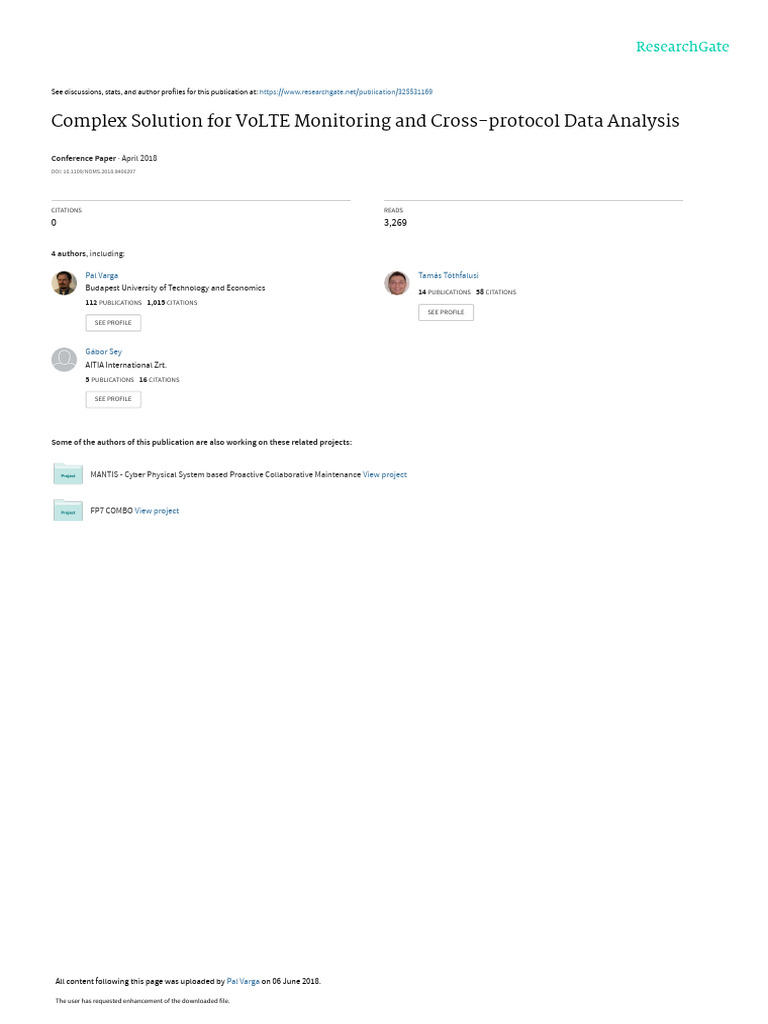Screen dimensions: 768x1024
Task: Click the 3,269 reads count
Action: pos(395,223)
